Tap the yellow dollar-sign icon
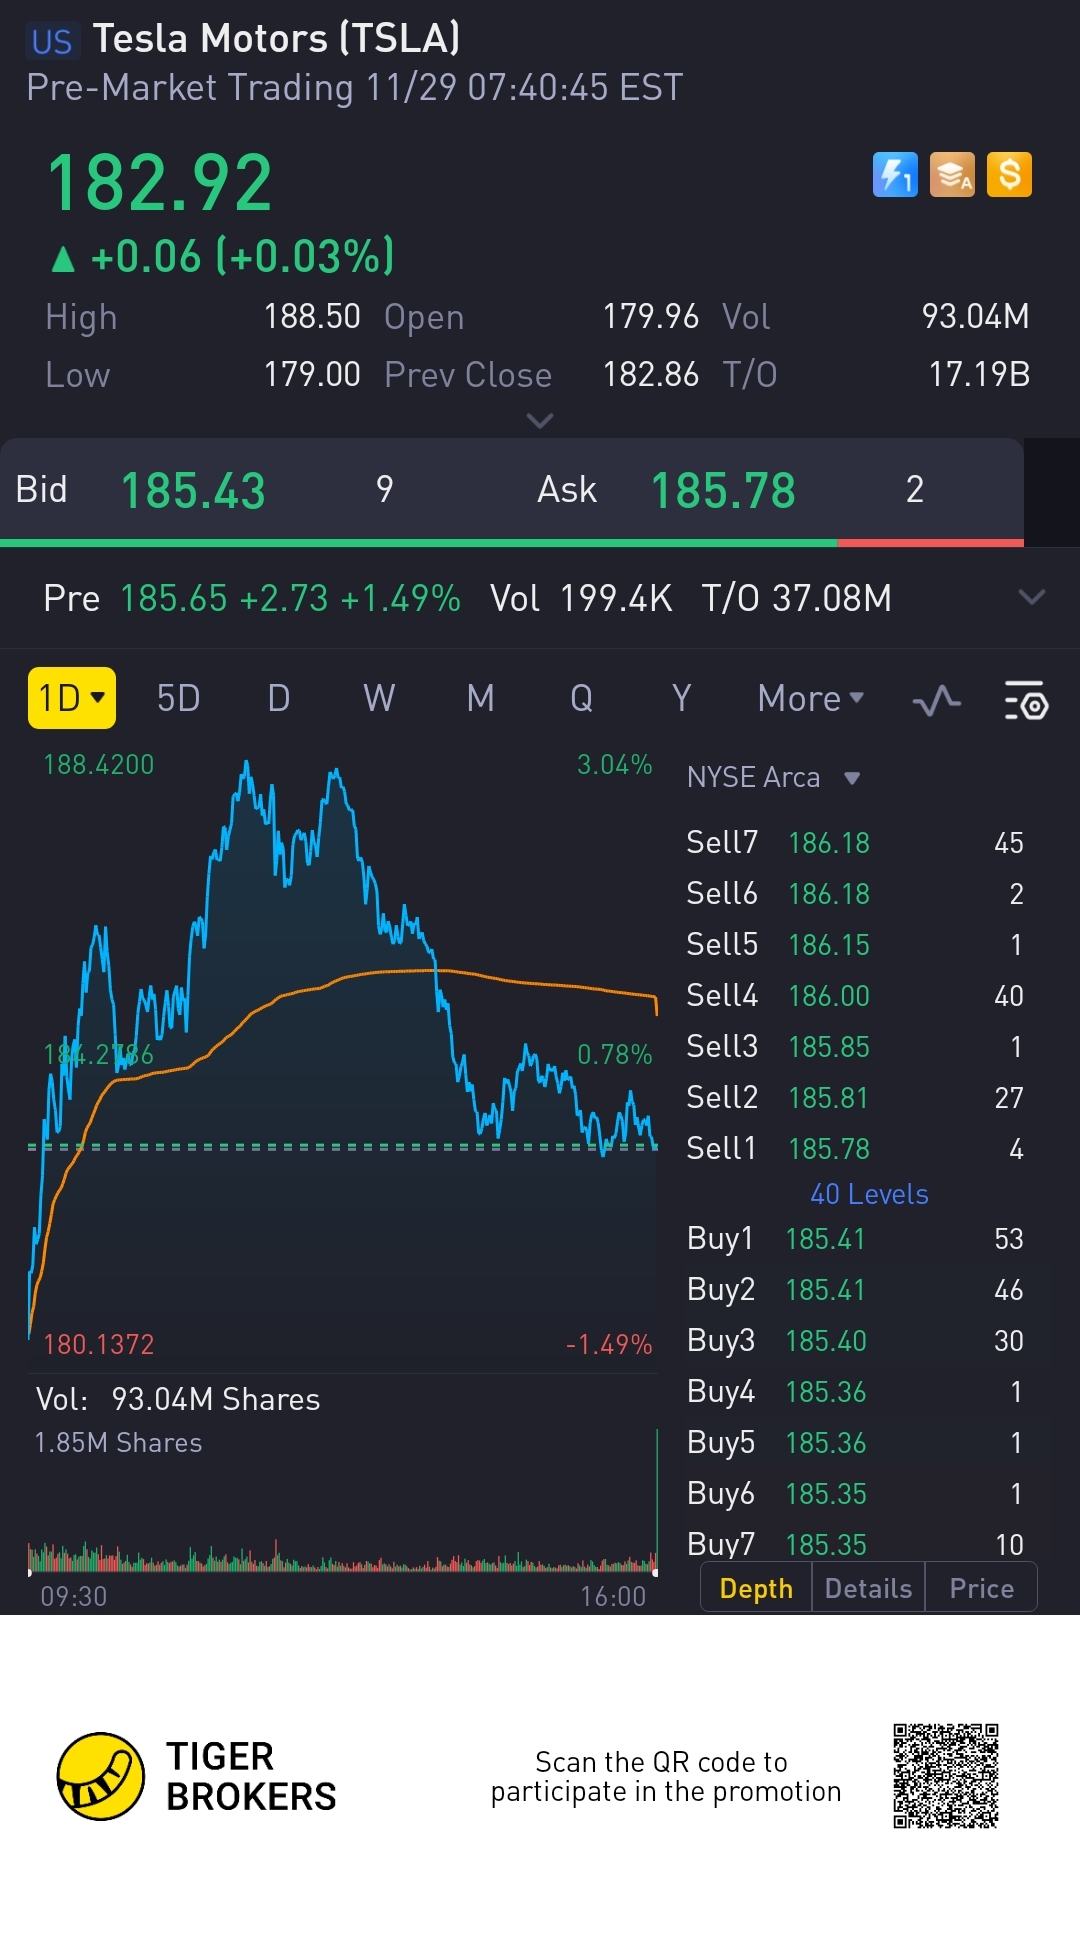The width and height of the screenshot is (1080, 1938). click(1009, 175)
